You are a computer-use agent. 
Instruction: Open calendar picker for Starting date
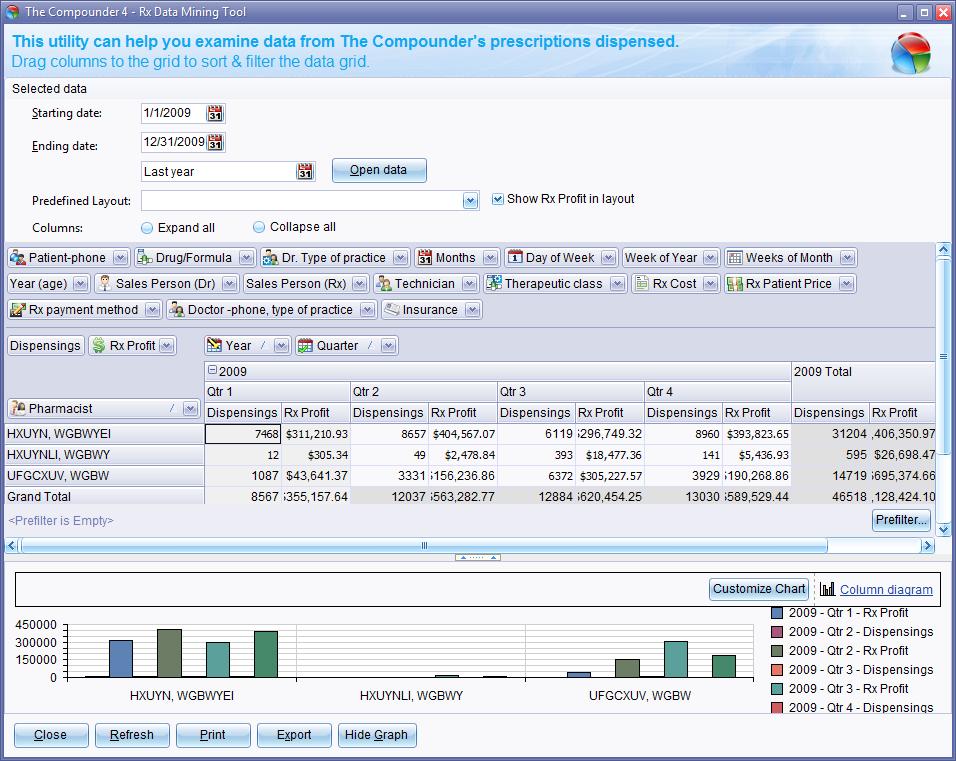pos(215,113)
